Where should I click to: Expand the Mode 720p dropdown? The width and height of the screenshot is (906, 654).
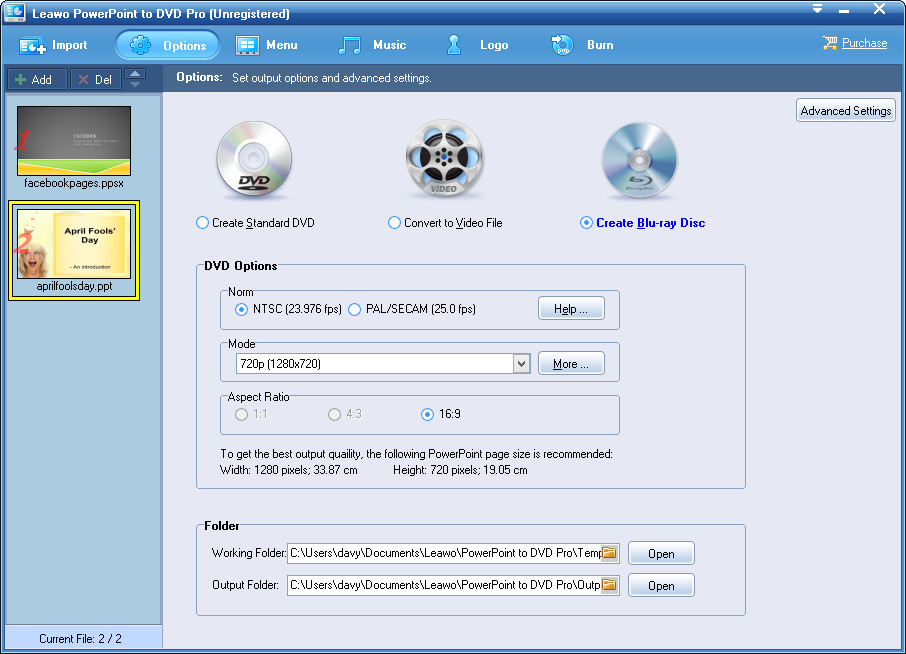521,364
